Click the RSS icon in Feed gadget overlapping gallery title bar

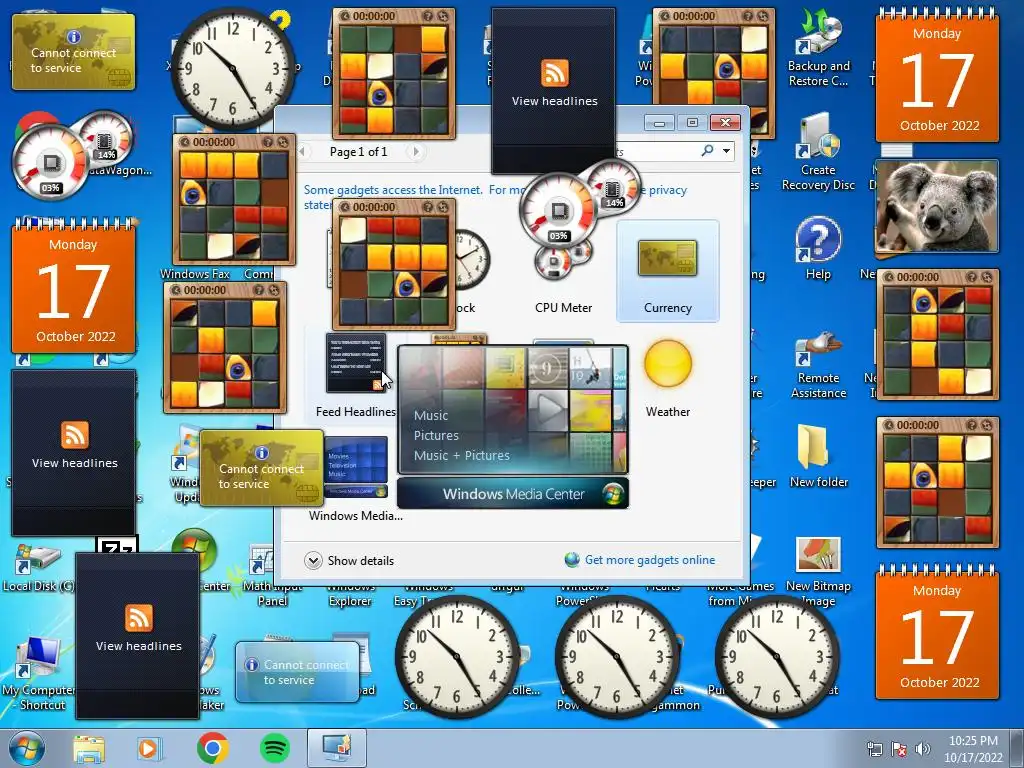point(554,72)
